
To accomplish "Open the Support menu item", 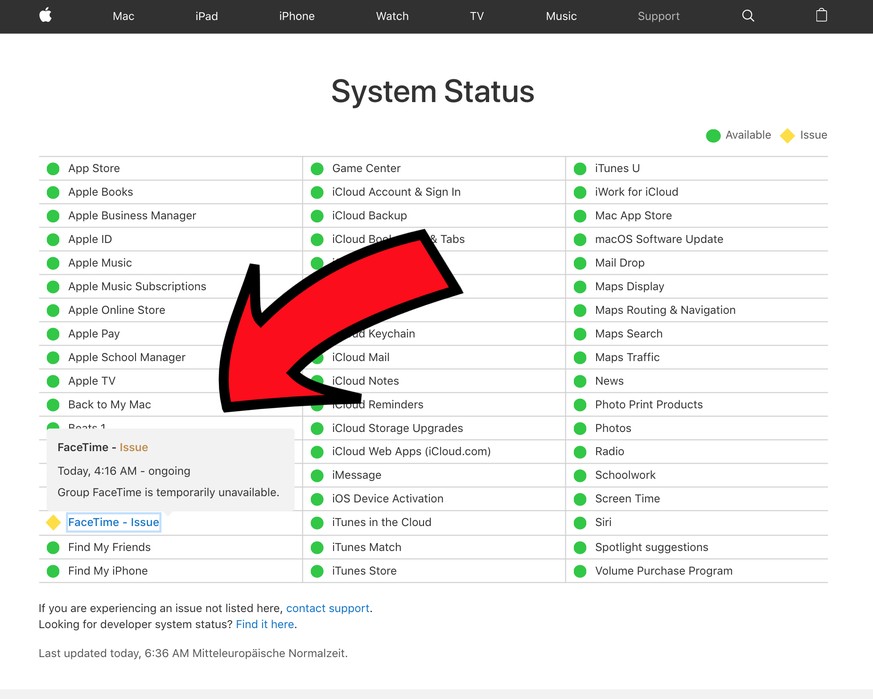I will pyautogui.click(x=659, y=16).
